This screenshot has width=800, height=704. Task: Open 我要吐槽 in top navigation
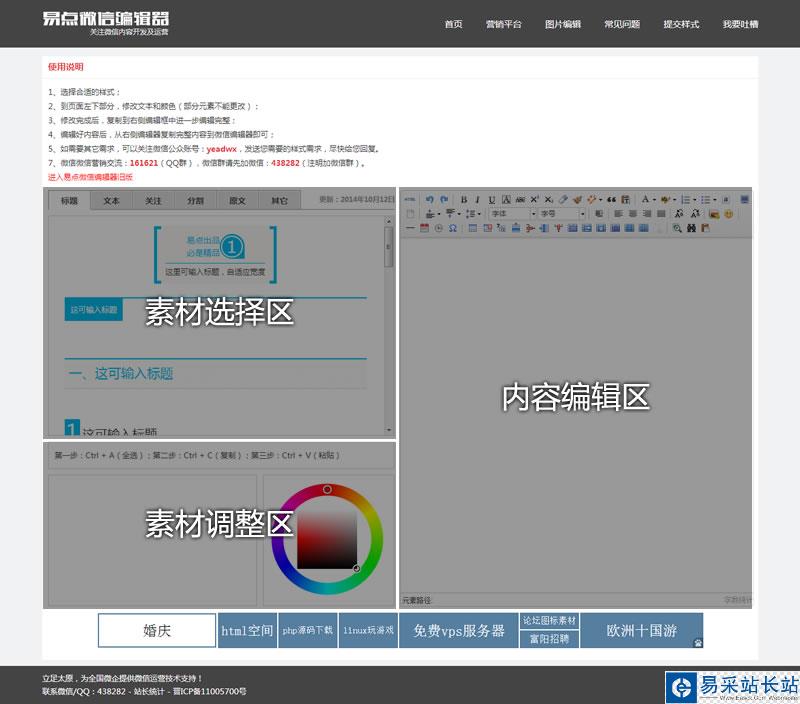click(x=740, y=24)
